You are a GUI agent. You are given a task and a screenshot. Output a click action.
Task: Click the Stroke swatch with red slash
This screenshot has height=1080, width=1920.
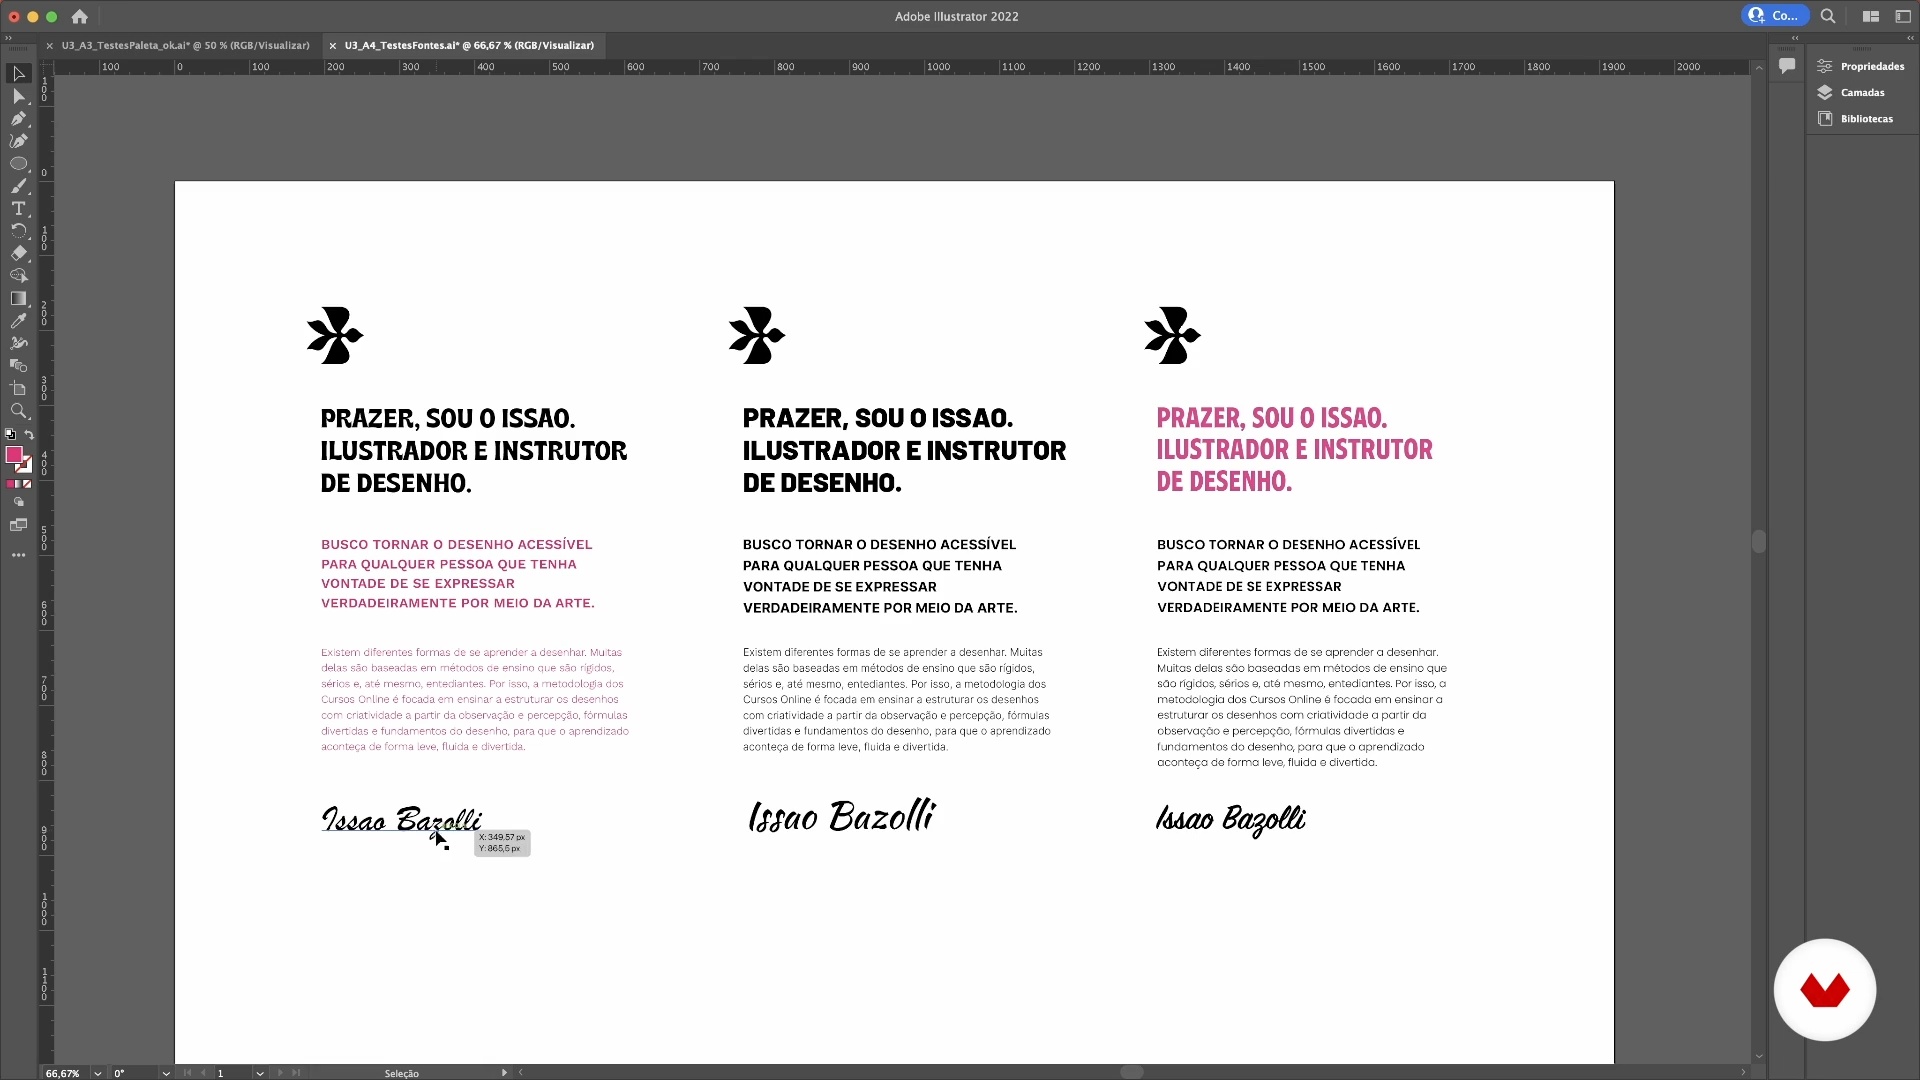click(25, 466)
